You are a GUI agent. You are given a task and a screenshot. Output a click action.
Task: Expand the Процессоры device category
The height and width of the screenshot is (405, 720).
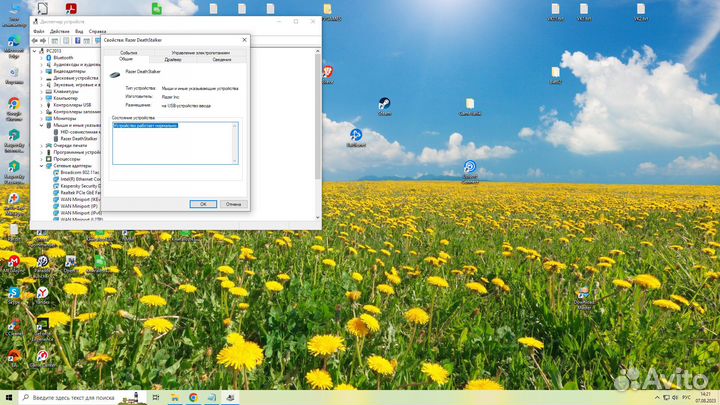tap(42, 158)
